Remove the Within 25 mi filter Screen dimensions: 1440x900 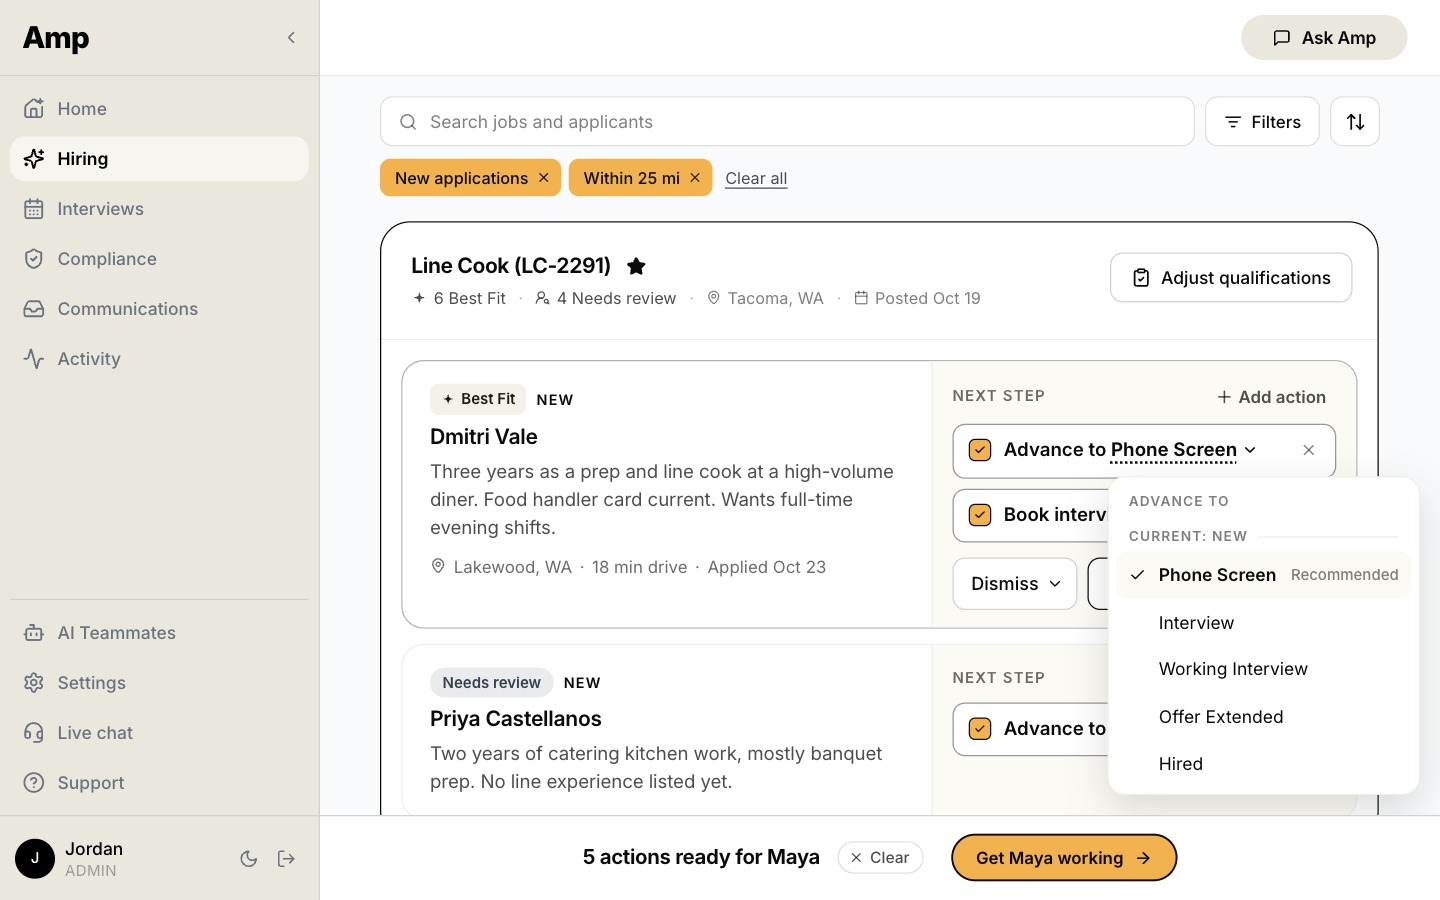click(695, 178)
